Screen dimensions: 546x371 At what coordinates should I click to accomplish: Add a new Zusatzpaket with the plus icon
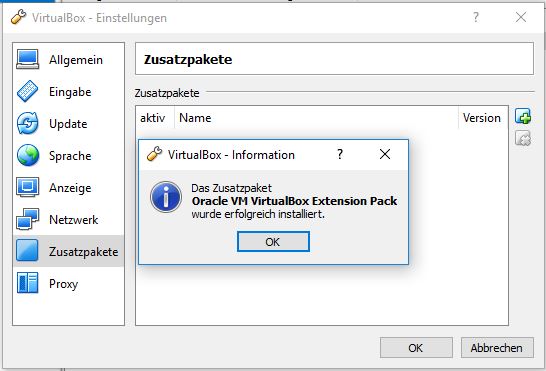pos(523,116)
